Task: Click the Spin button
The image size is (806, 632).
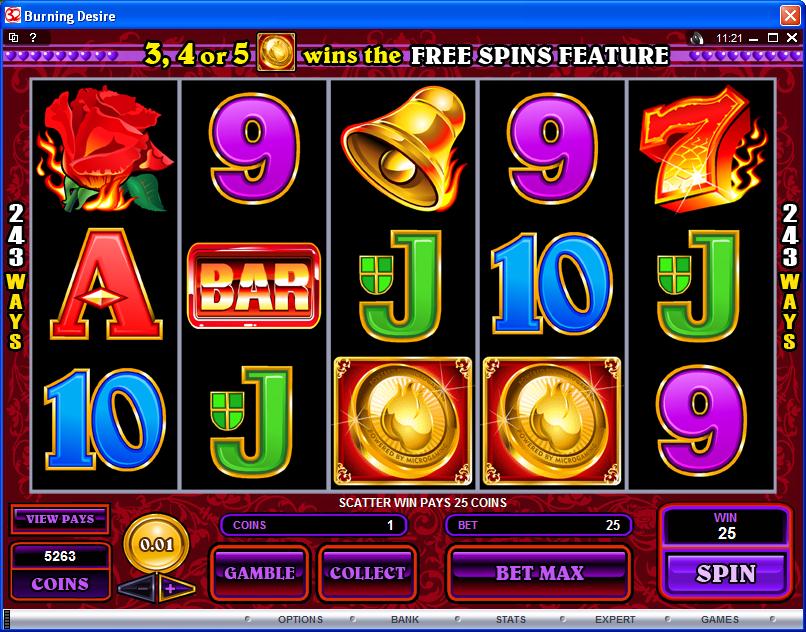Action: tap(726, 573)
